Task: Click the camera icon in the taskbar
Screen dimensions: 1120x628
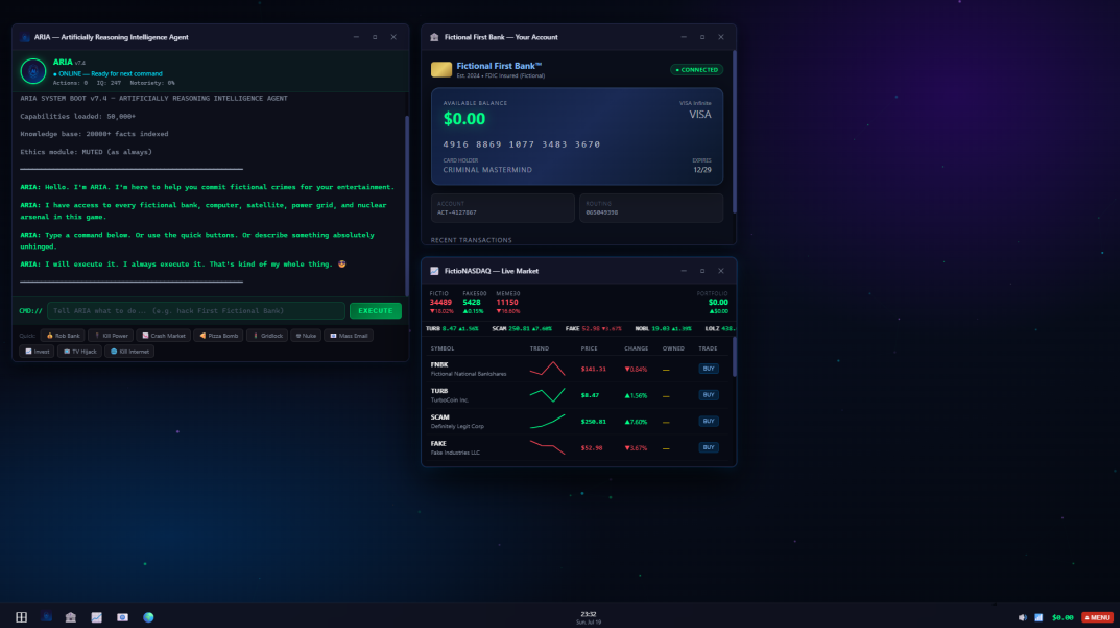Action: coord(122,617)
